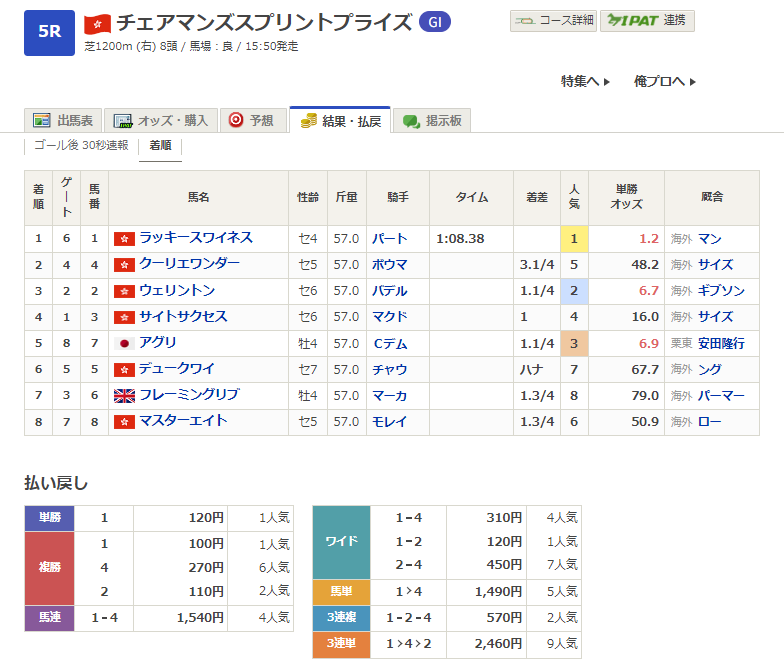Image resolution: width=784 pixels, height=665 pixels.
Task: Click the Hong Kong flag beside race title
Action: point(98,22)
